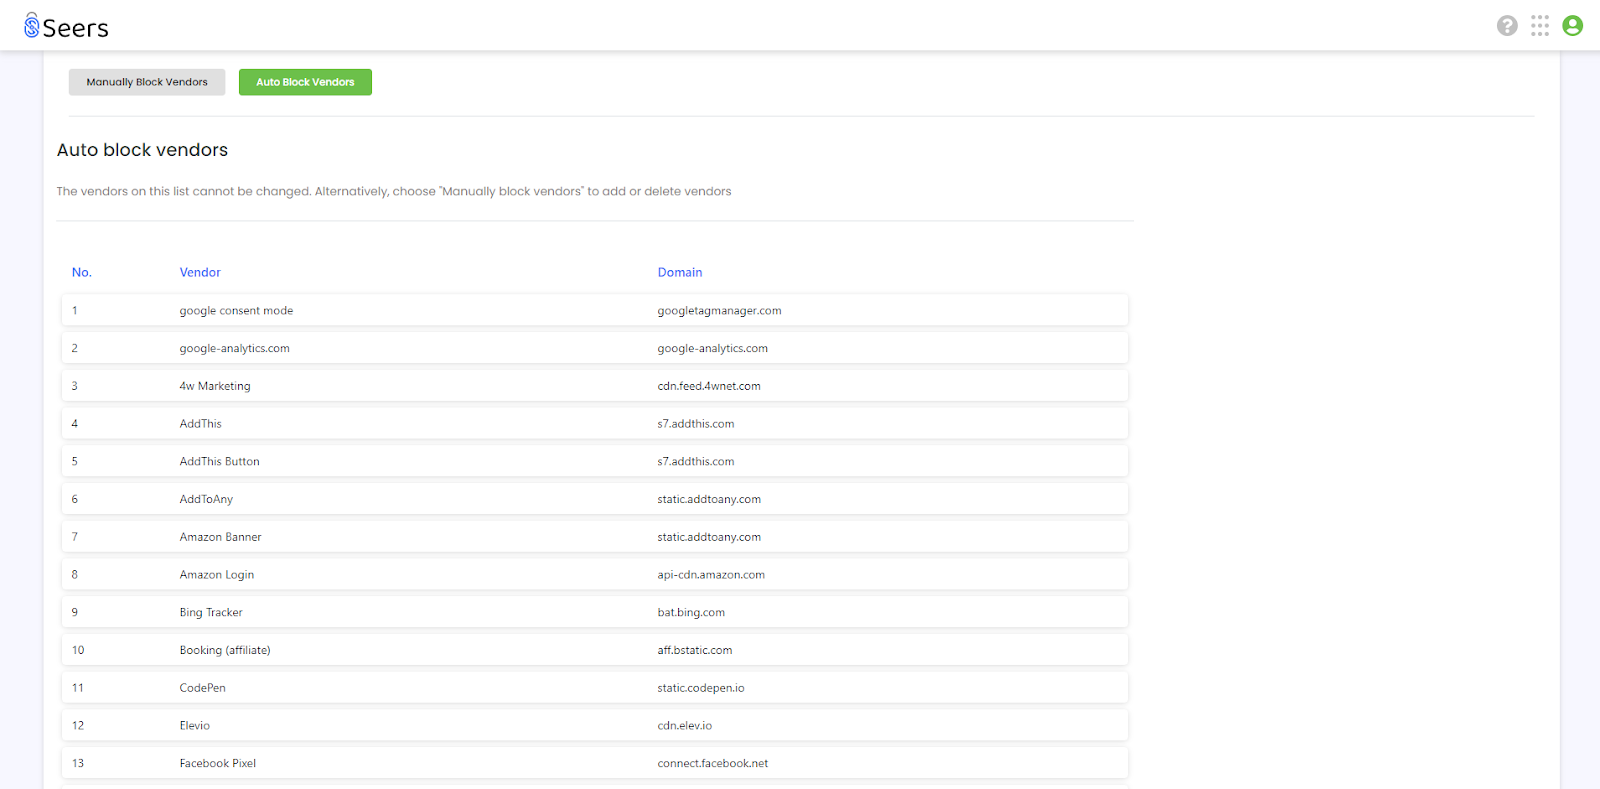Click the google-analytics.com vendor name
The image size is (1600, 789).
[234, 349]
